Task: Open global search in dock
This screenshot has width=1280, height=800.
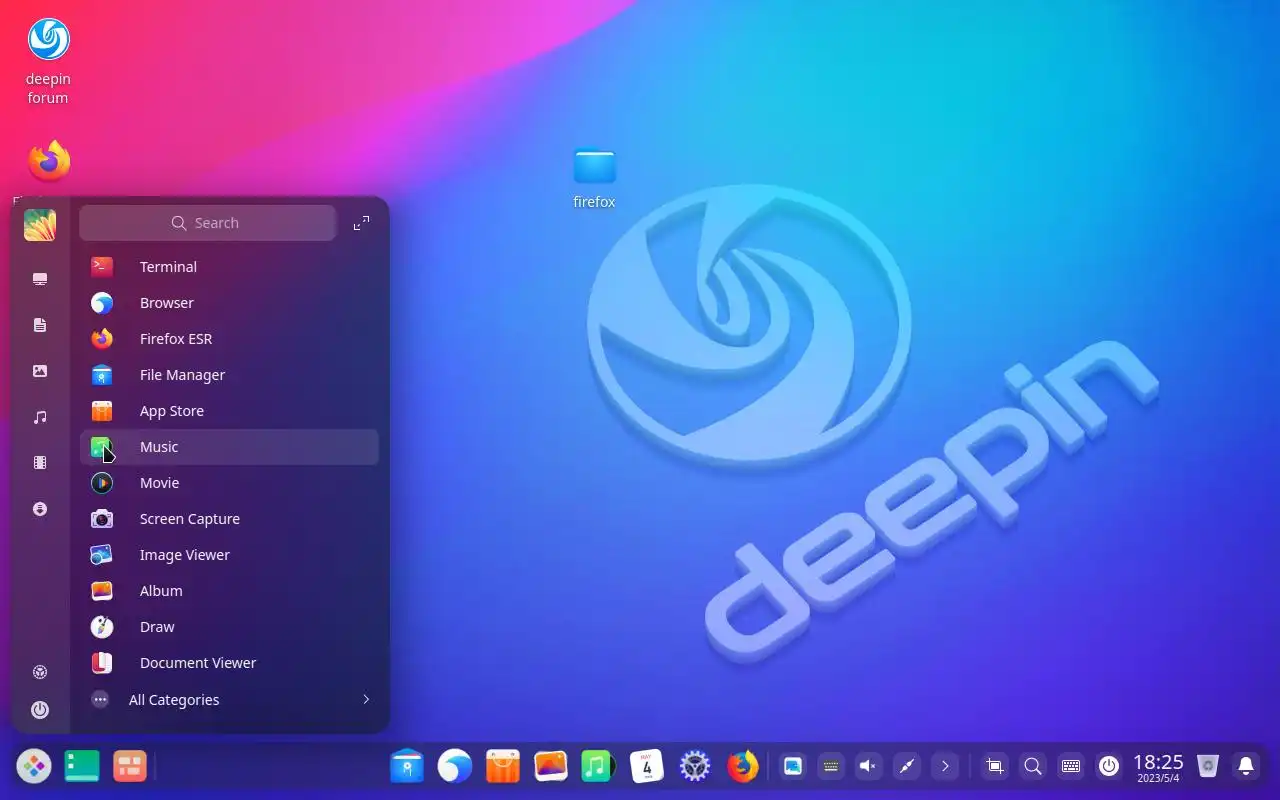Action: pyautogui.click(x=1033, y=767)
